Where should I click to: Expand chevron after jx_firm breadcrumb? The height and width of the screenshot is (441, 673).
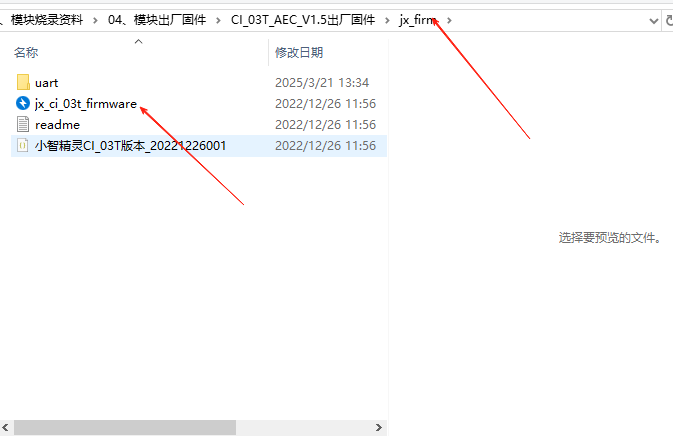coord(449,20)
